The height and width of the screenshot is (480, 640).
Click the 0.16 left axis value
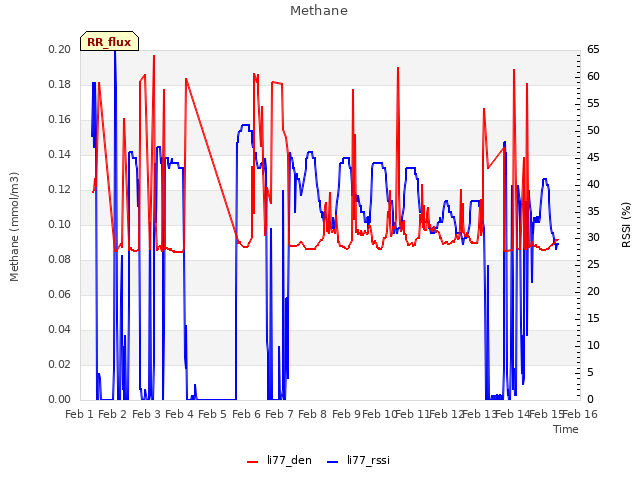pyautogui.click(x=60, y=119)
